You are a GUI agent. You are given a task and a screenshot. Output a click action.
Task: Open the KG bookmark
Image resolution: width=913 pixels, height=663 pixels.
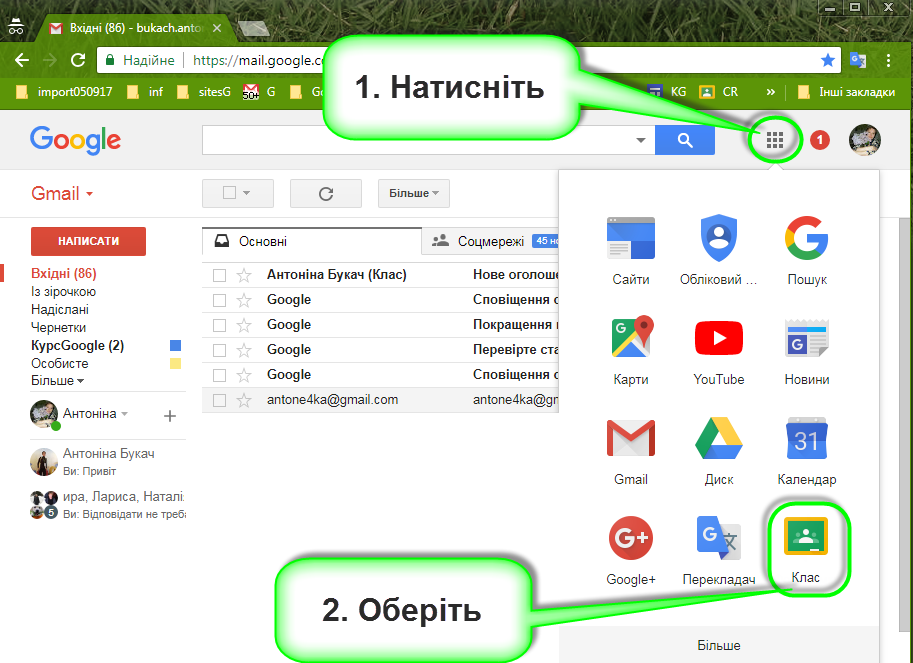[667, 92]
